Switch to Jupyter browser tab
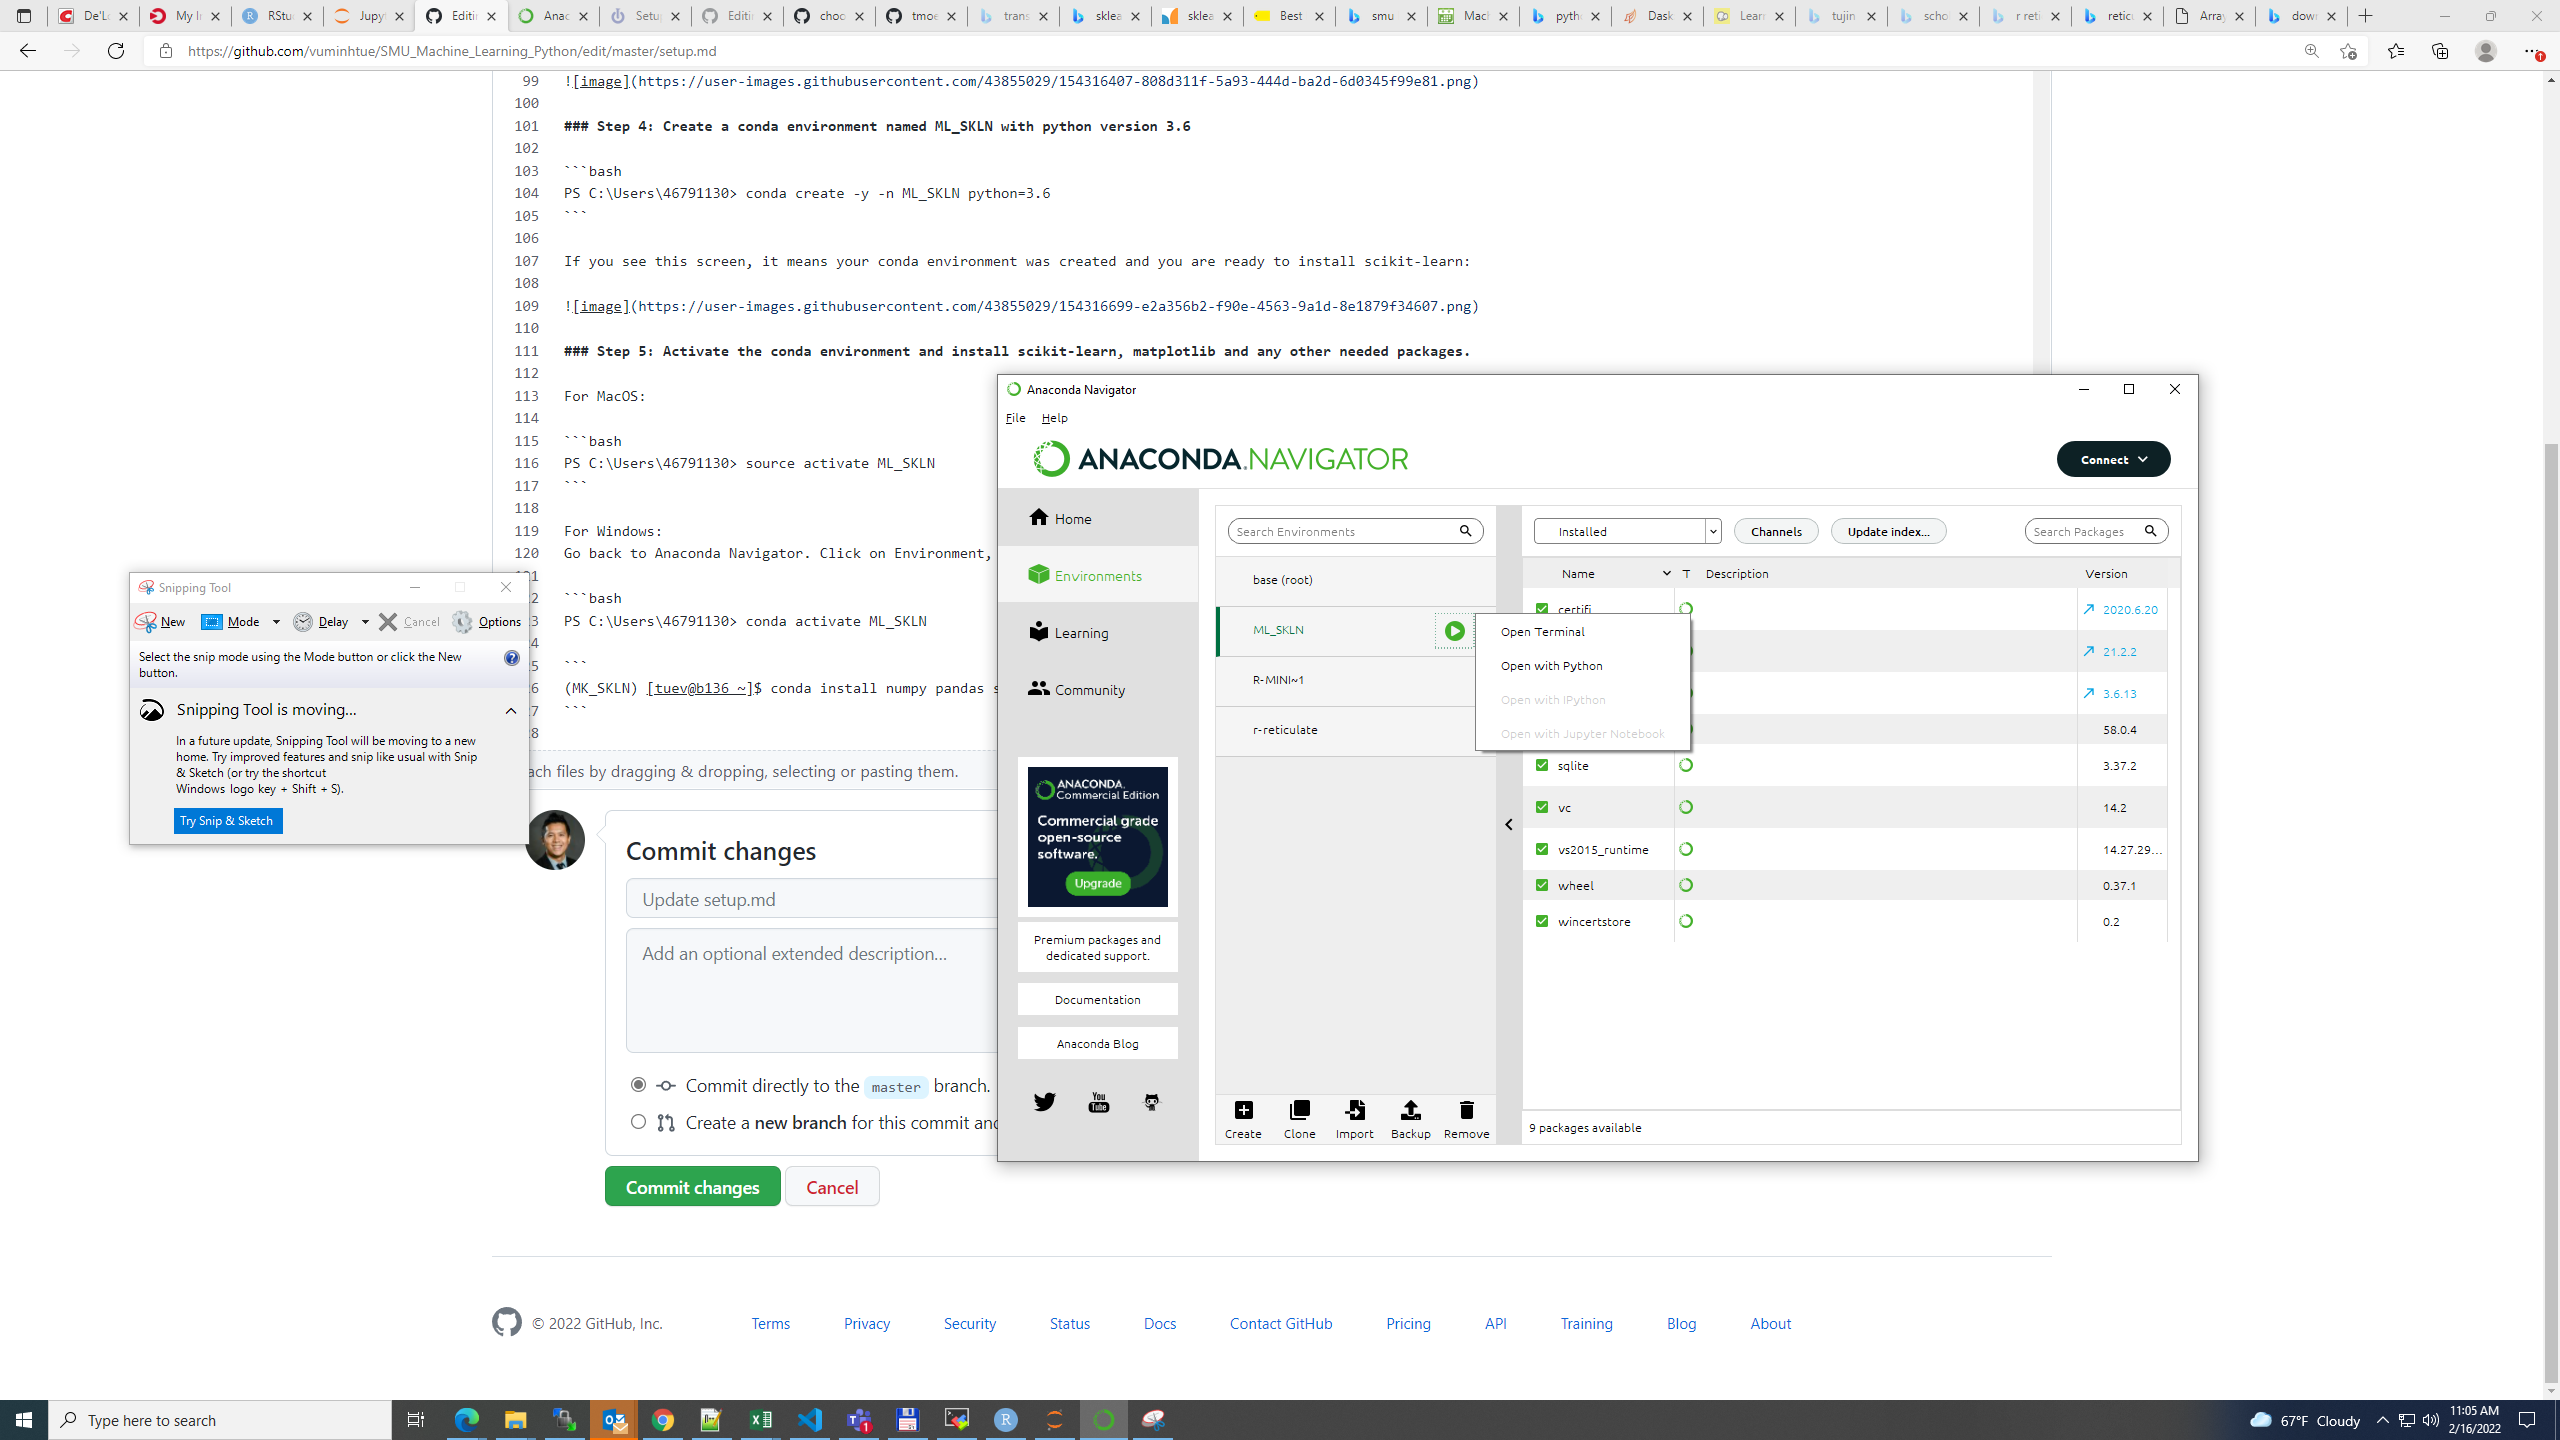Image resolution: width=2560 pixels, height=1440 pixels. [x=369, y=16]
